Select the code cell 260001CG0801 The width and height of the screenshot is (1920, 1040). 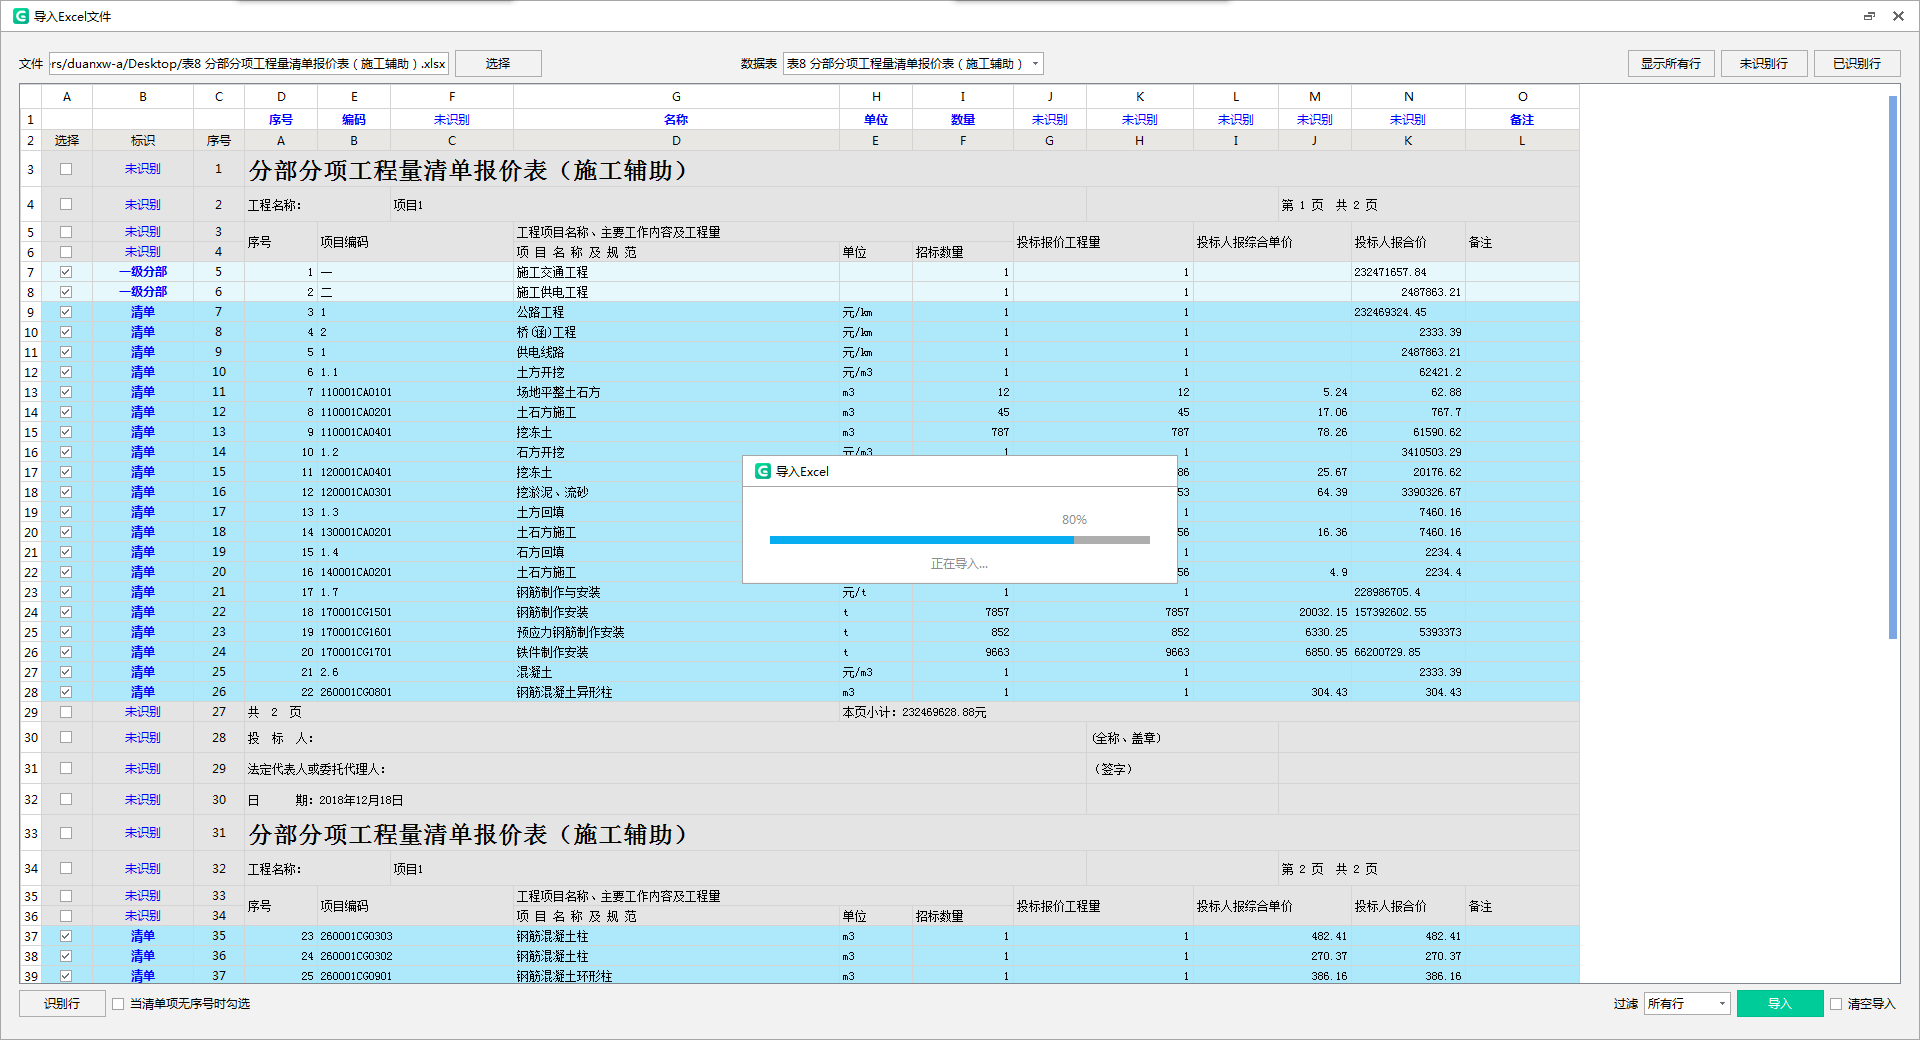coord(354,692)
